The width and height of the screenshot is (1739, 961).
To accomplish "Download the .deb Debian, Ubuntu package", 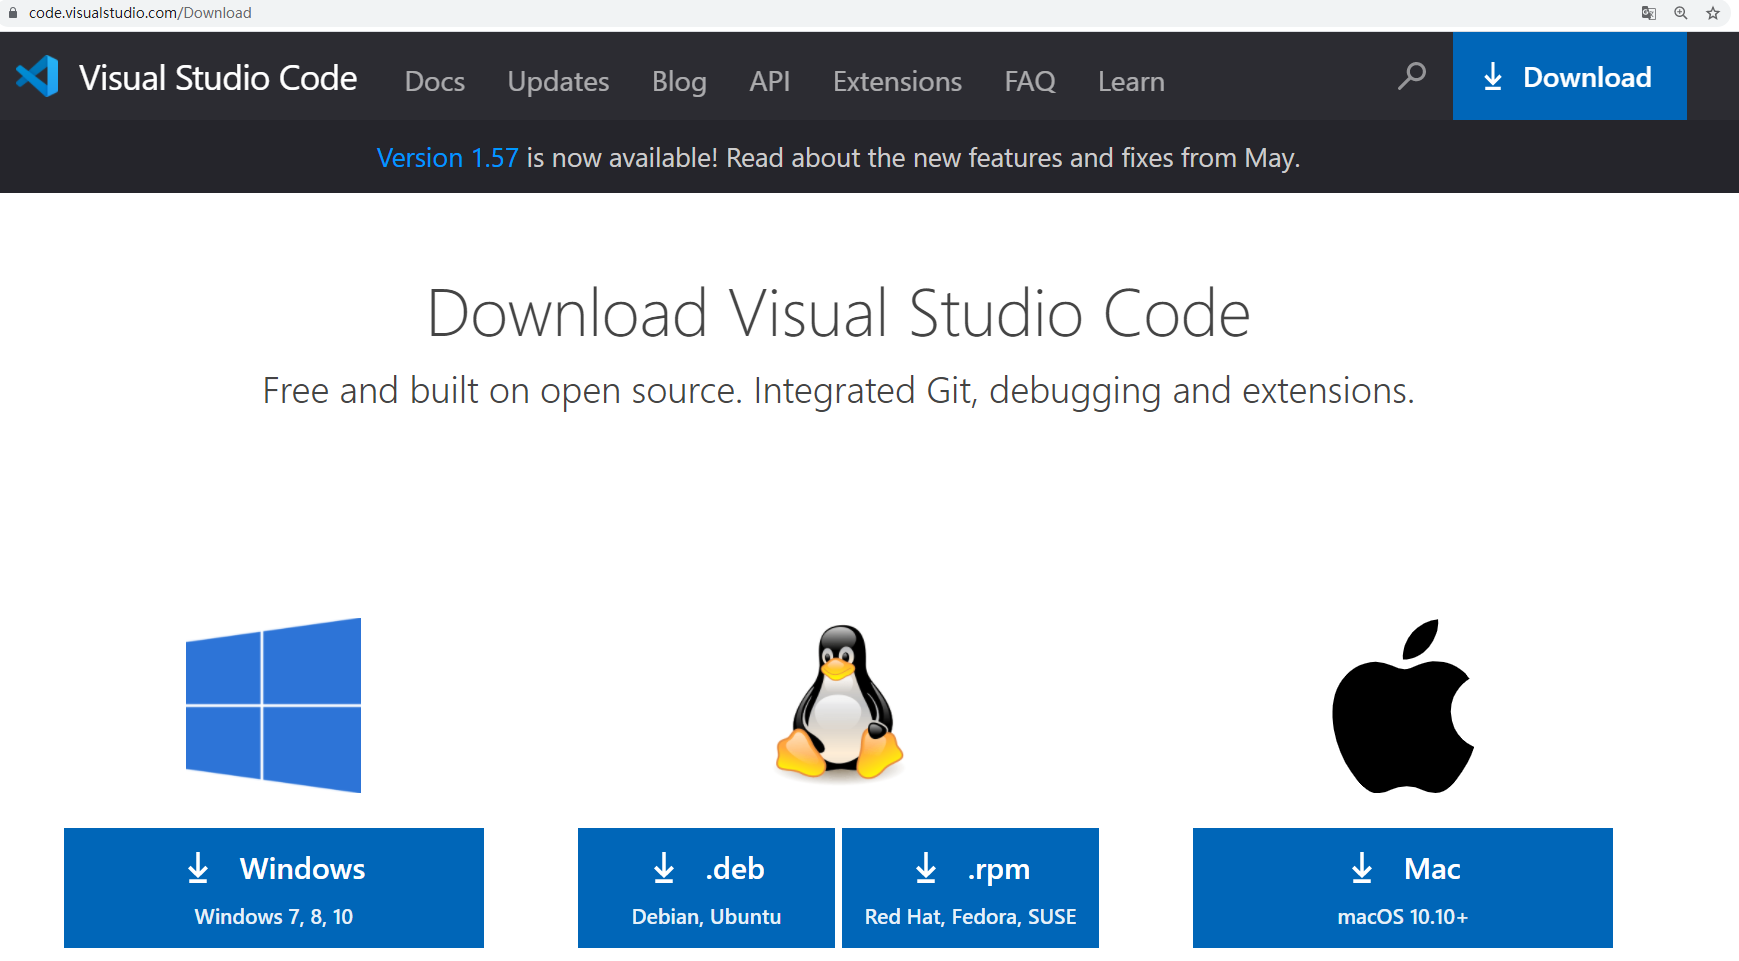I will pos(706,888).
